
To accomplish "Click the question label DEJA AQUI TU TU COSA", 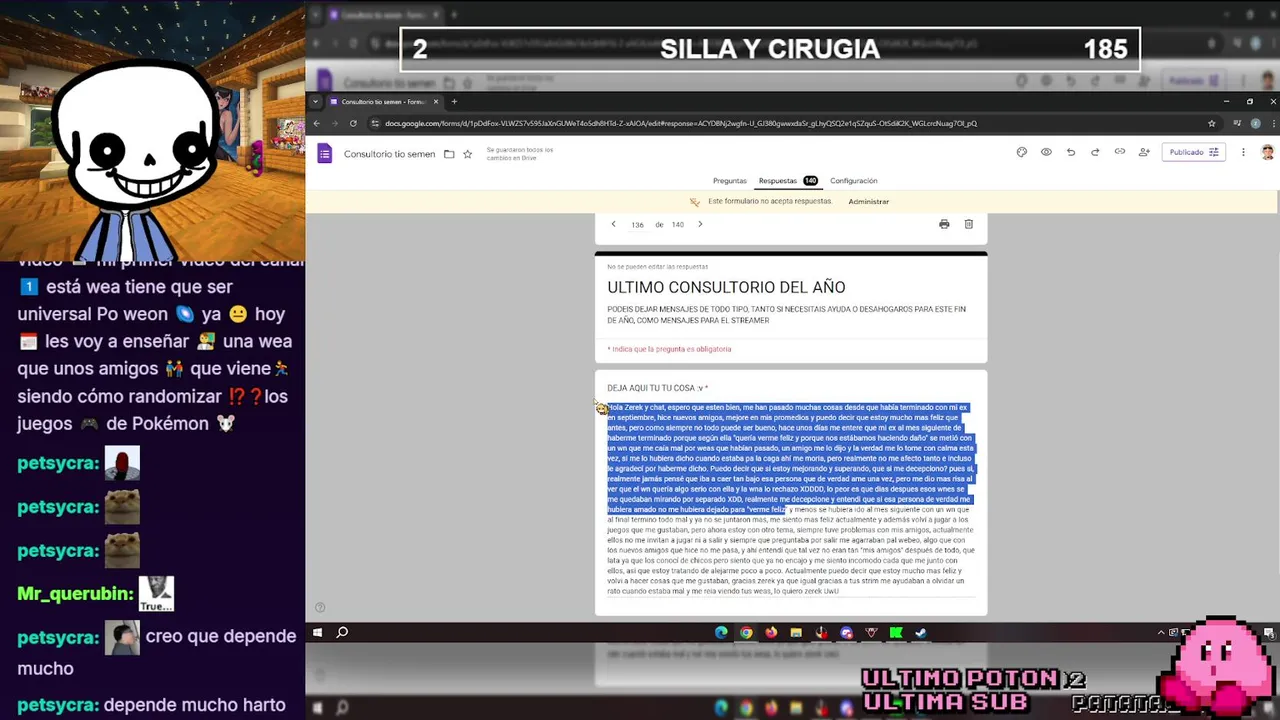I will click(x=657, y=388).
